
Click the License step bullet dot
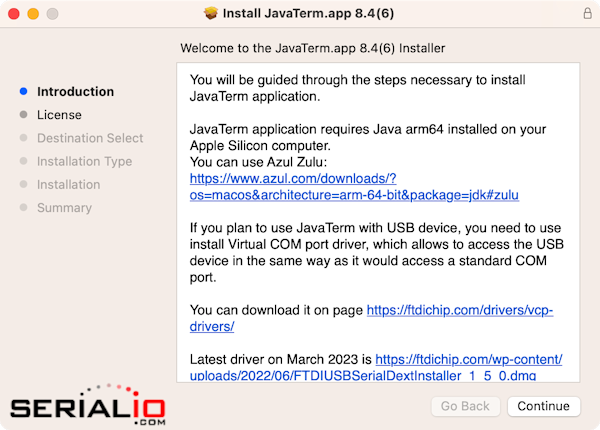[x=23, y=114]
